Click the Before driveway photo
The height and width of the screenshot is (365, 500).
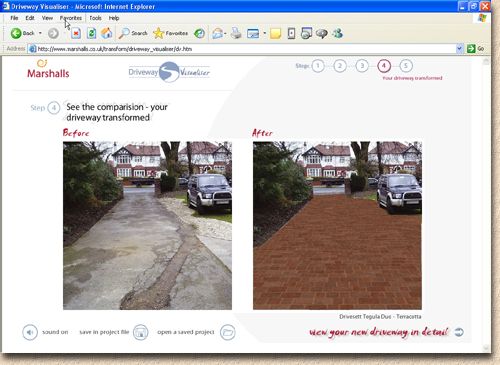coord(147,226)
